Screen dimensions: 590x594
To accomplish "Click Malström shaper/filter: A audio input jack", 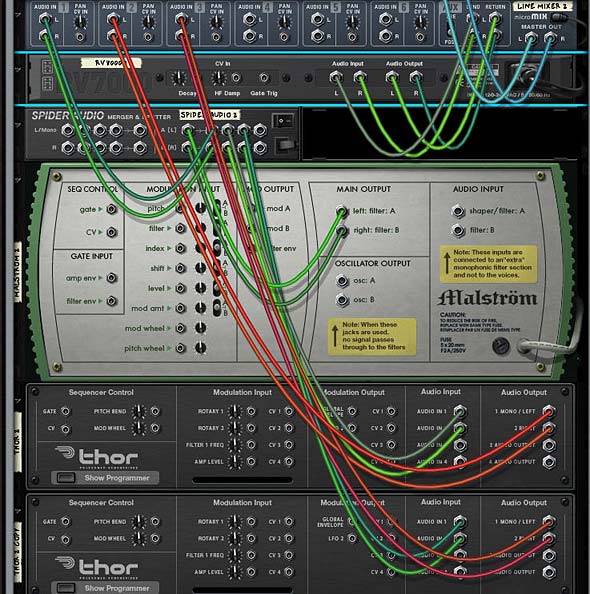I will (x=458, y=211).
